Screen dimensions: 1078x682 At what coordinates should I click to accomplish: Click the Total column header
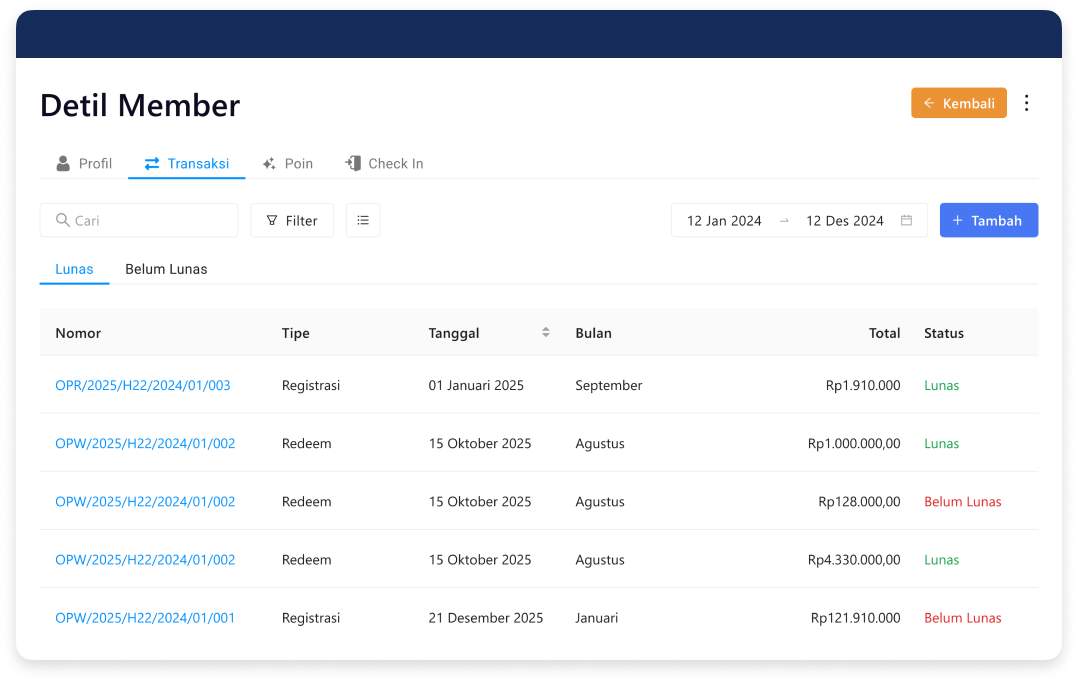(884, 333)
